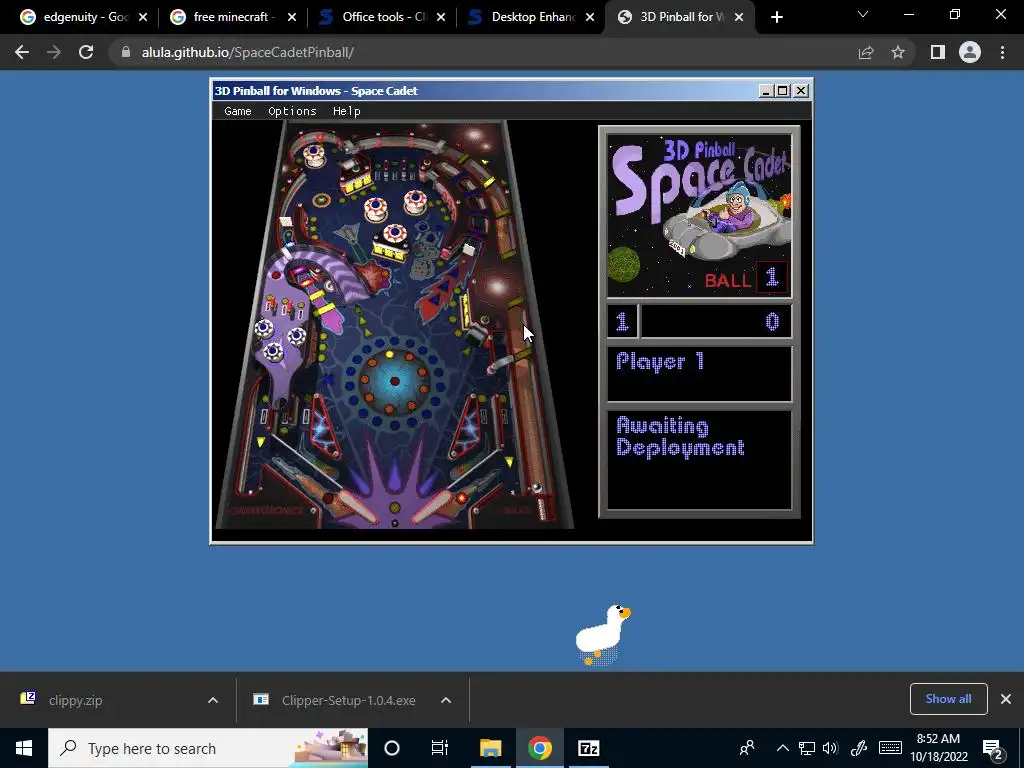Open the pen workspace tray icon
Viewport: 1024px width, 768px height.
pyautogui.click(x=859, y=748)
